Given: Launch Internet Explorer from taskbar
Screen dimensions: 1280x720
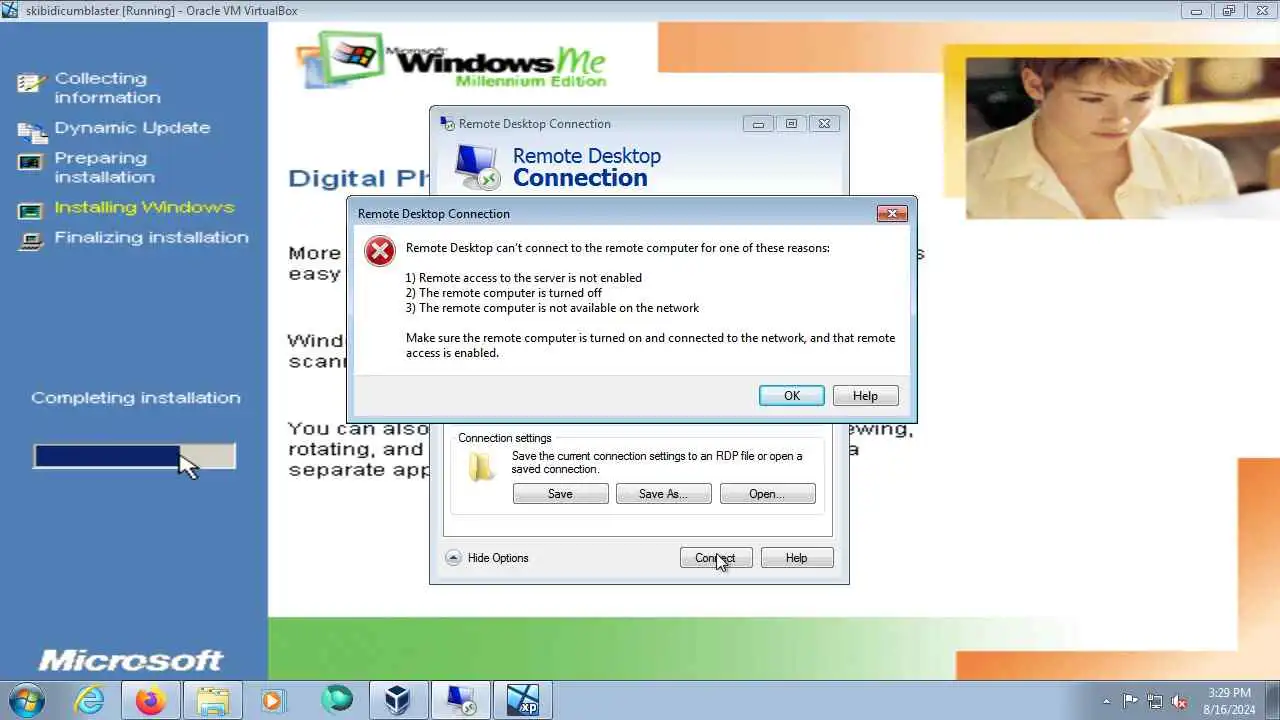Looking at the screenshot, I should pos(90,700).
